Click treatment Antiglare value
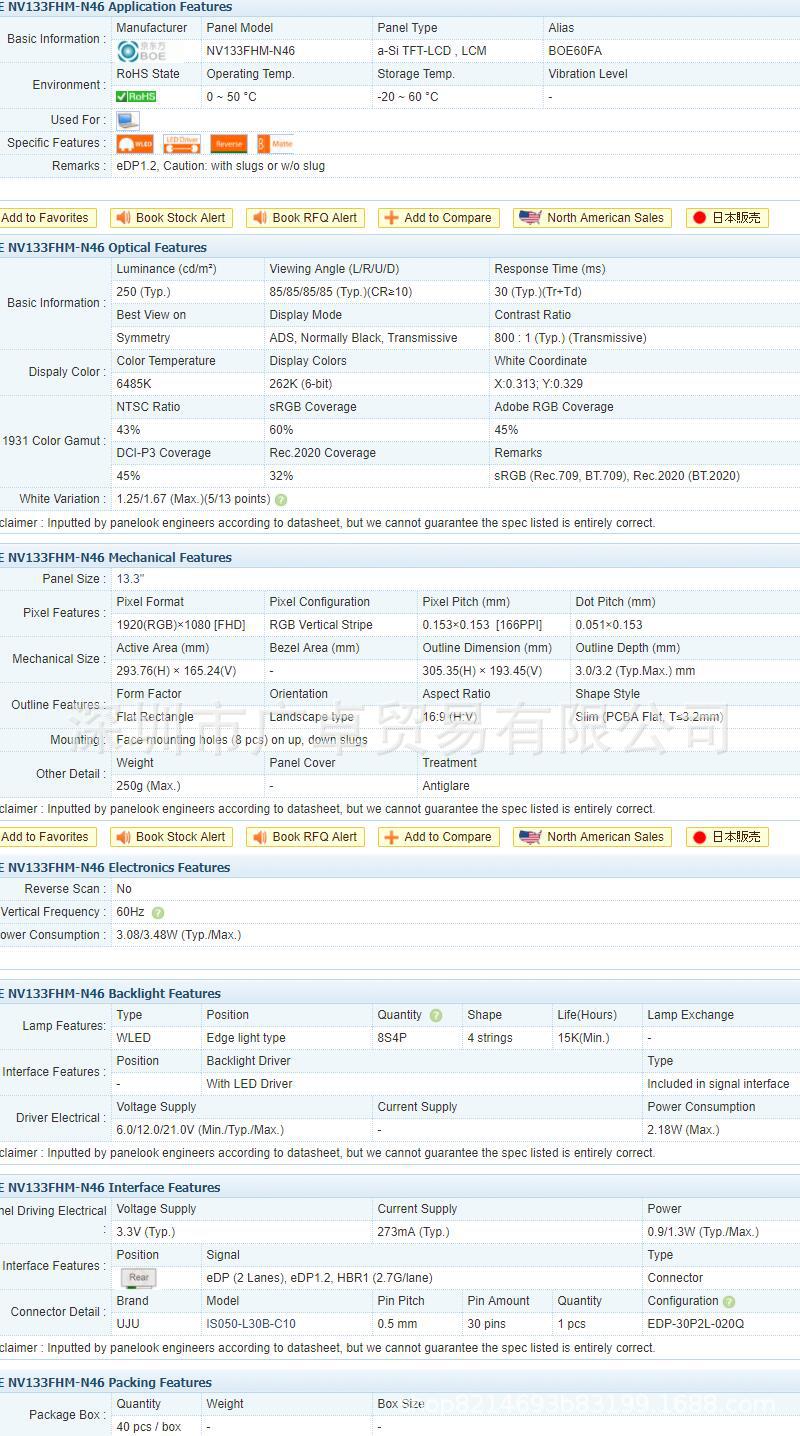The width and height of the screenshot is (800, 1436). pos(446,786)
